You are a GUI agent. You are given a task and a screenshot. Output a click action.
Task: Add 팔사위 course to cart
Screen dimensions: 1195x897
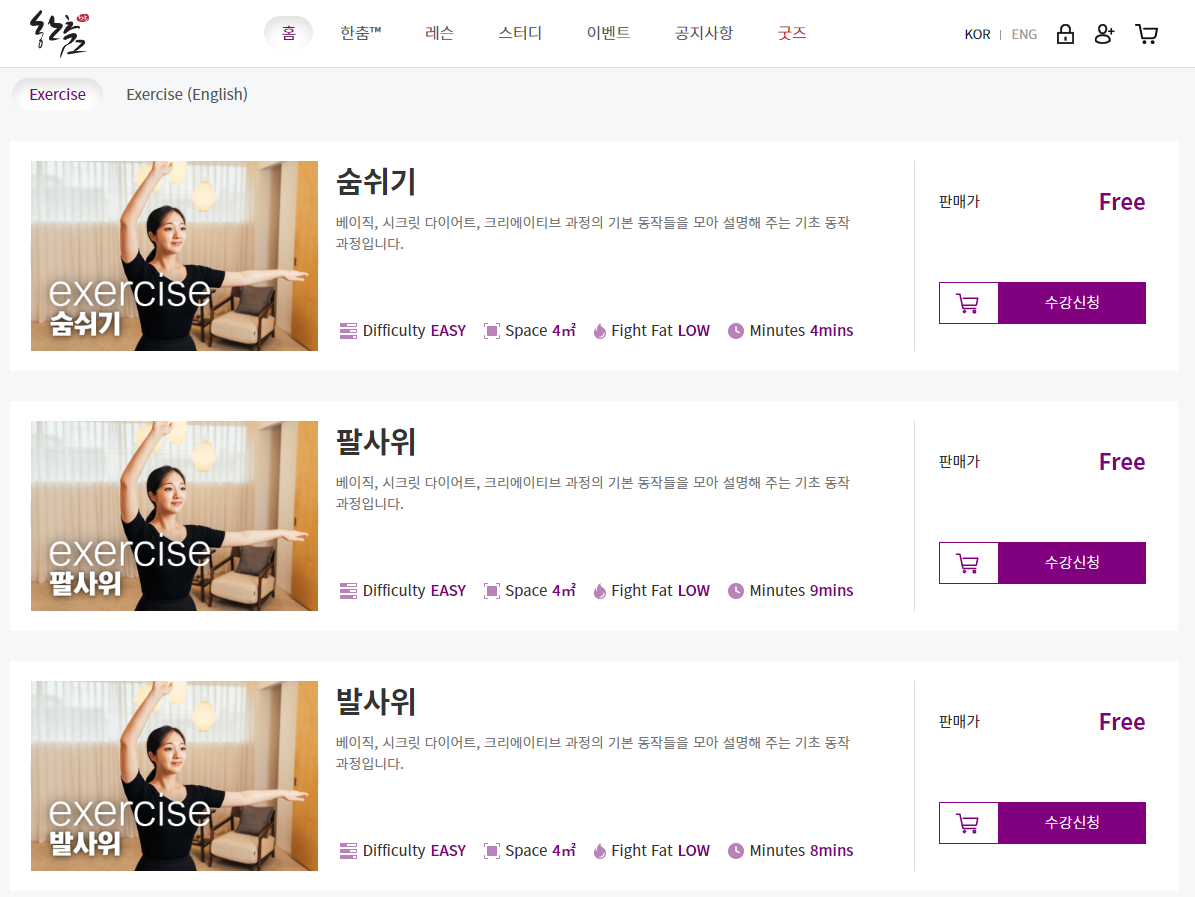pyautogui.click(x=968, y=563)
